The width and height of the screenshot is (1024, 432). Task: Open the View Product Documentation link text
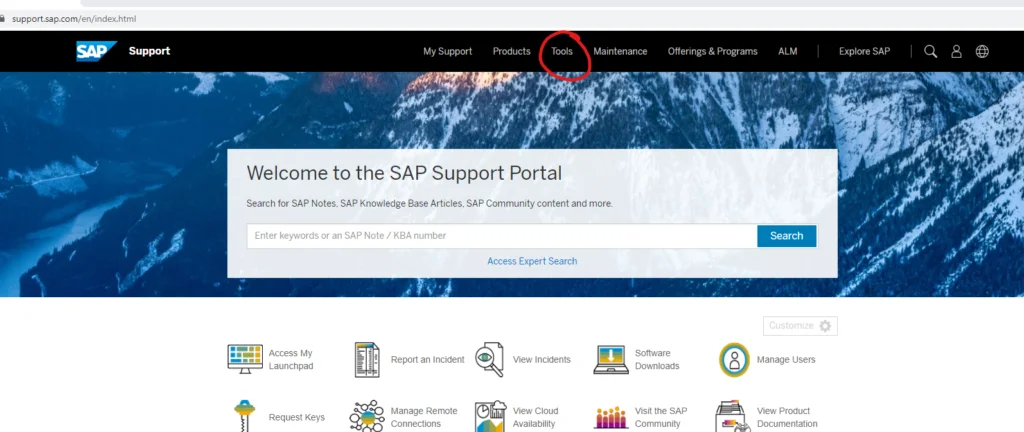[786, 418]
